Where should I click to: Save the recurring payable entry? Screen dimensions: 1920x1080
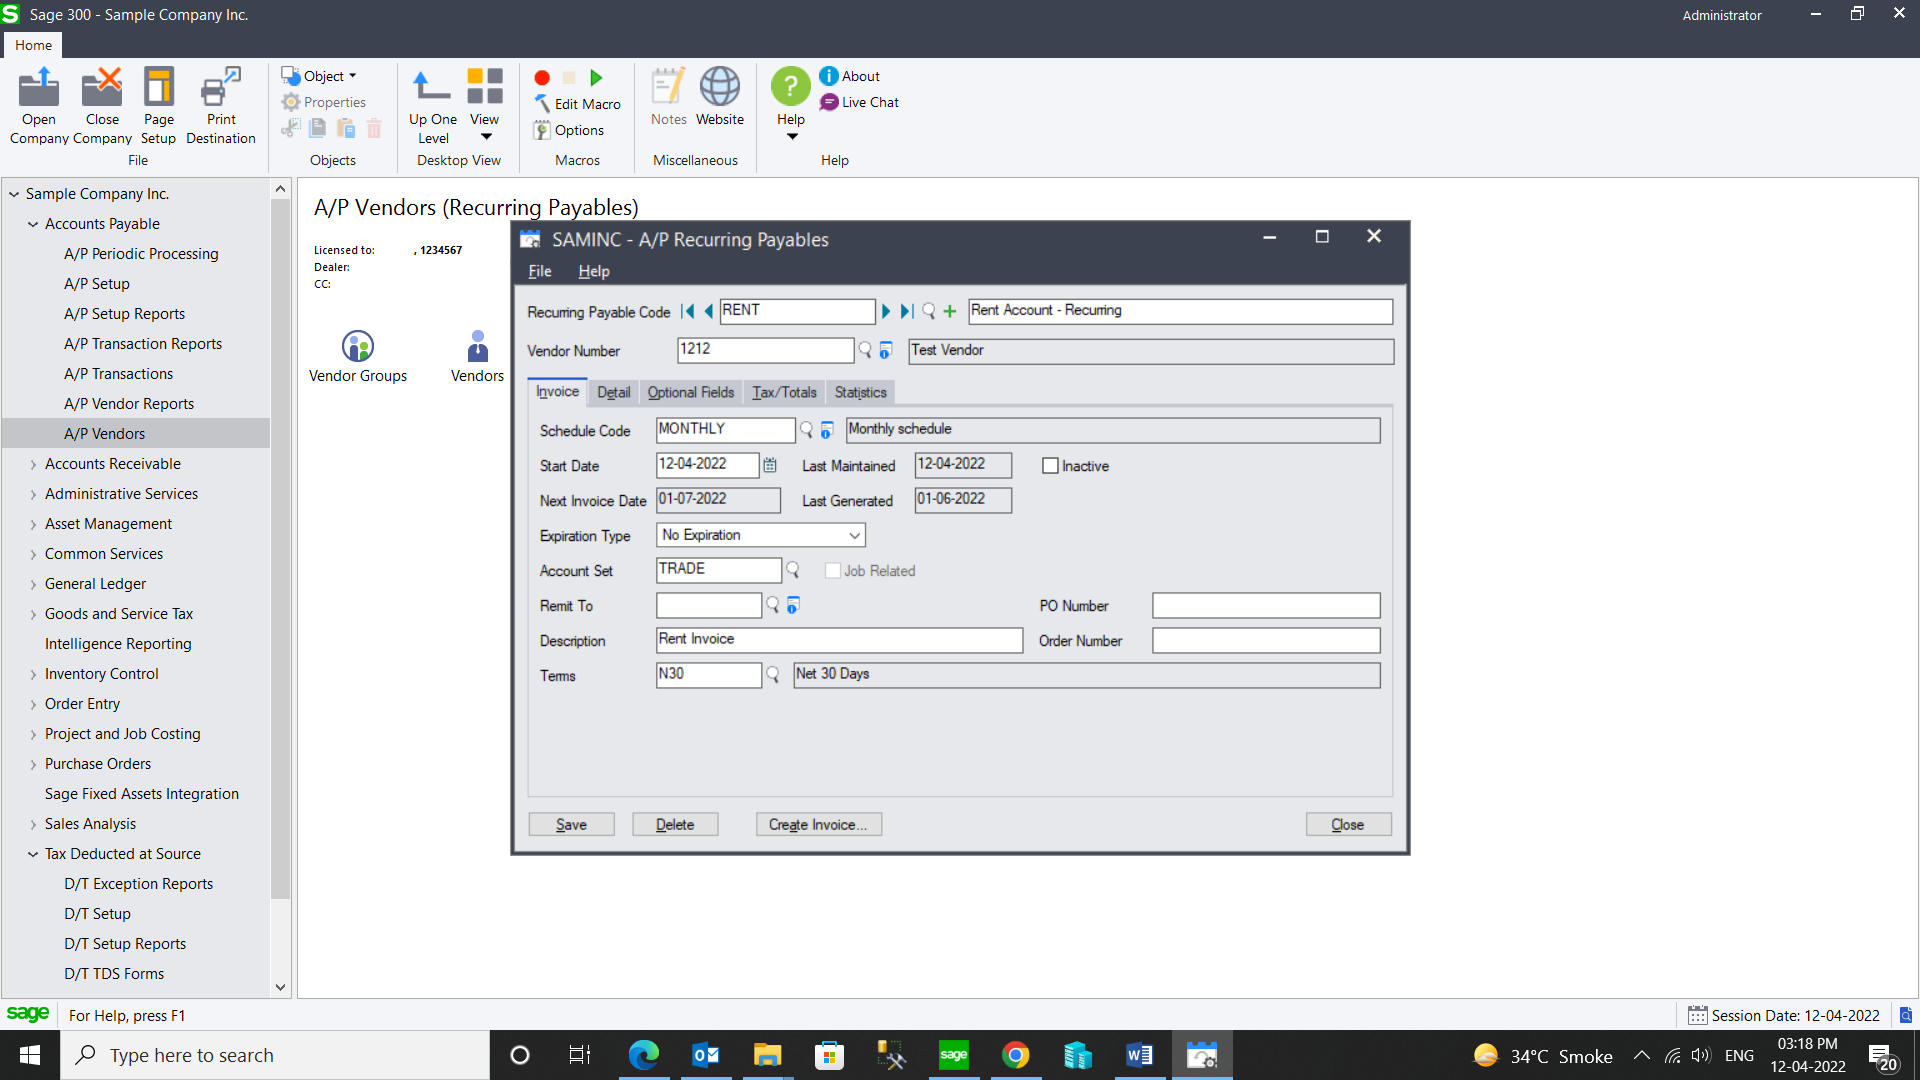[x=570, y=824]
